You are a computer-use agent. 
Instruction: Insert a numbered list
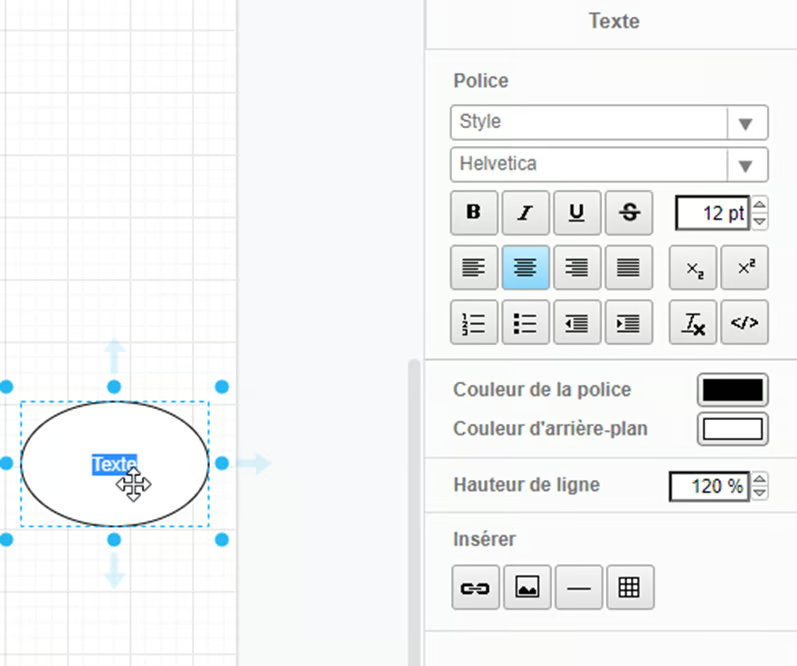(x=475, y=323)
